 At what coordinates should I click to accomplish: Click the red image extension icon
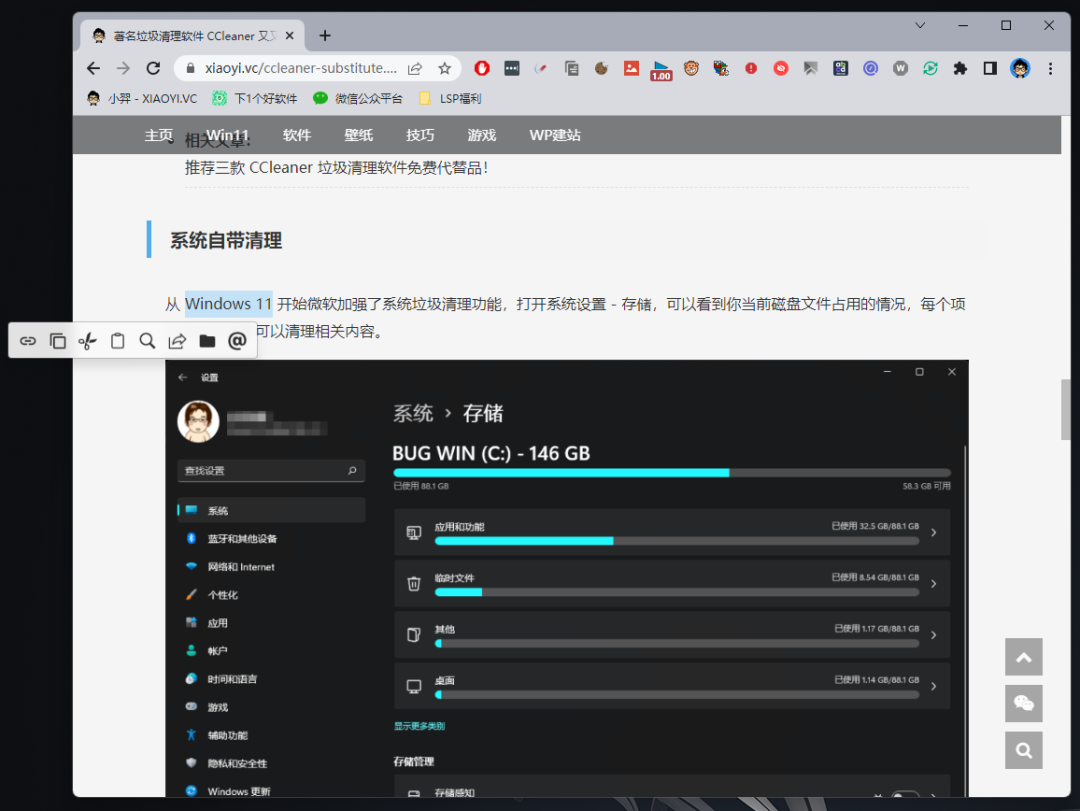631,68
